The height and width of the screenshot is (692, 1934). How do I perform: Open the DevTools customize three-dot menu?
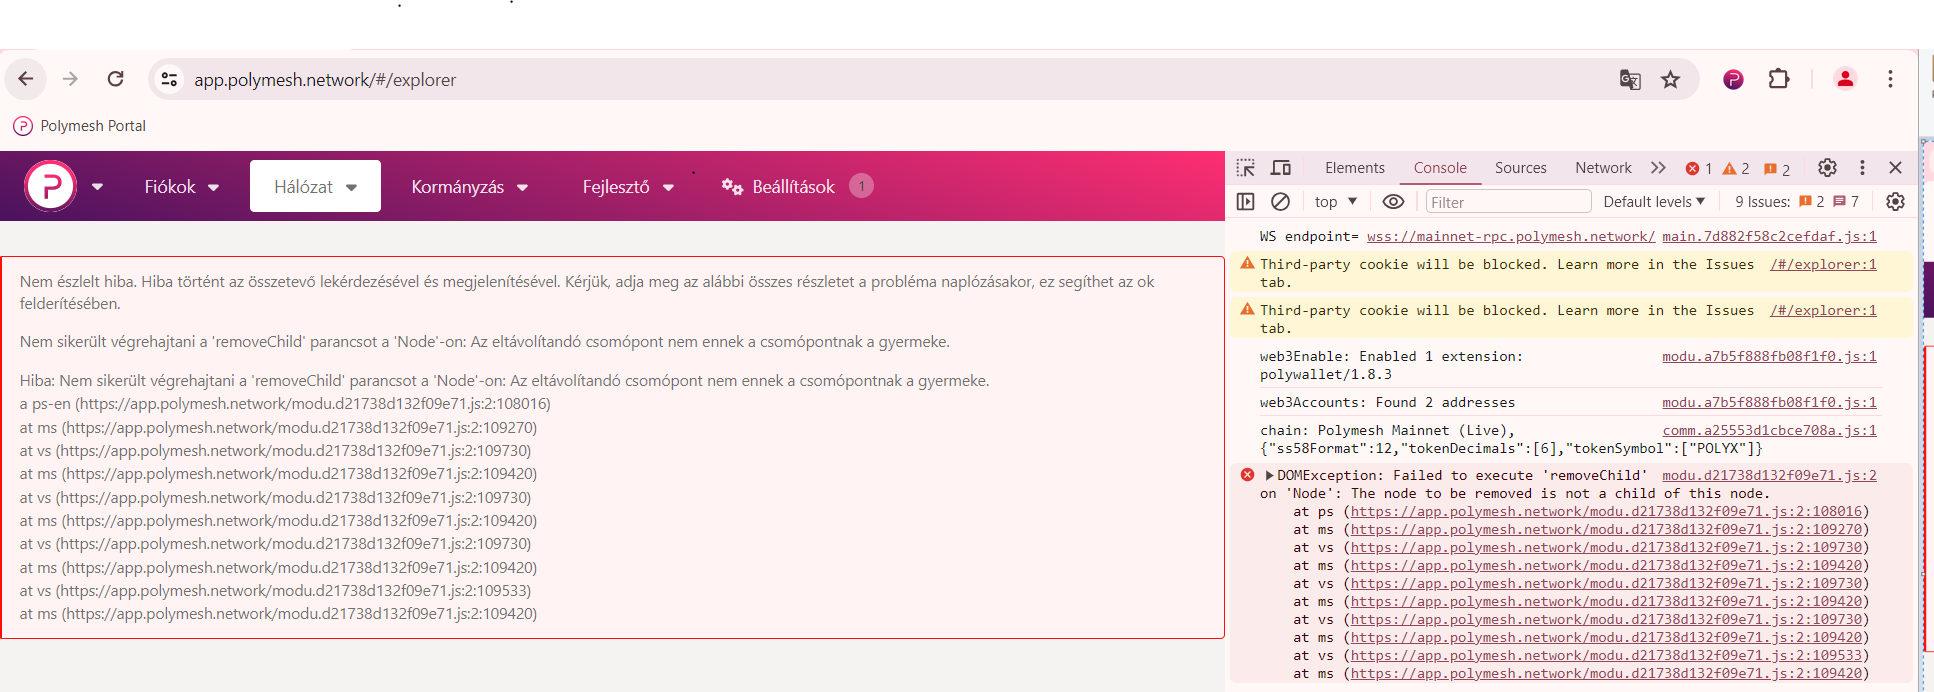[1862, 168]
